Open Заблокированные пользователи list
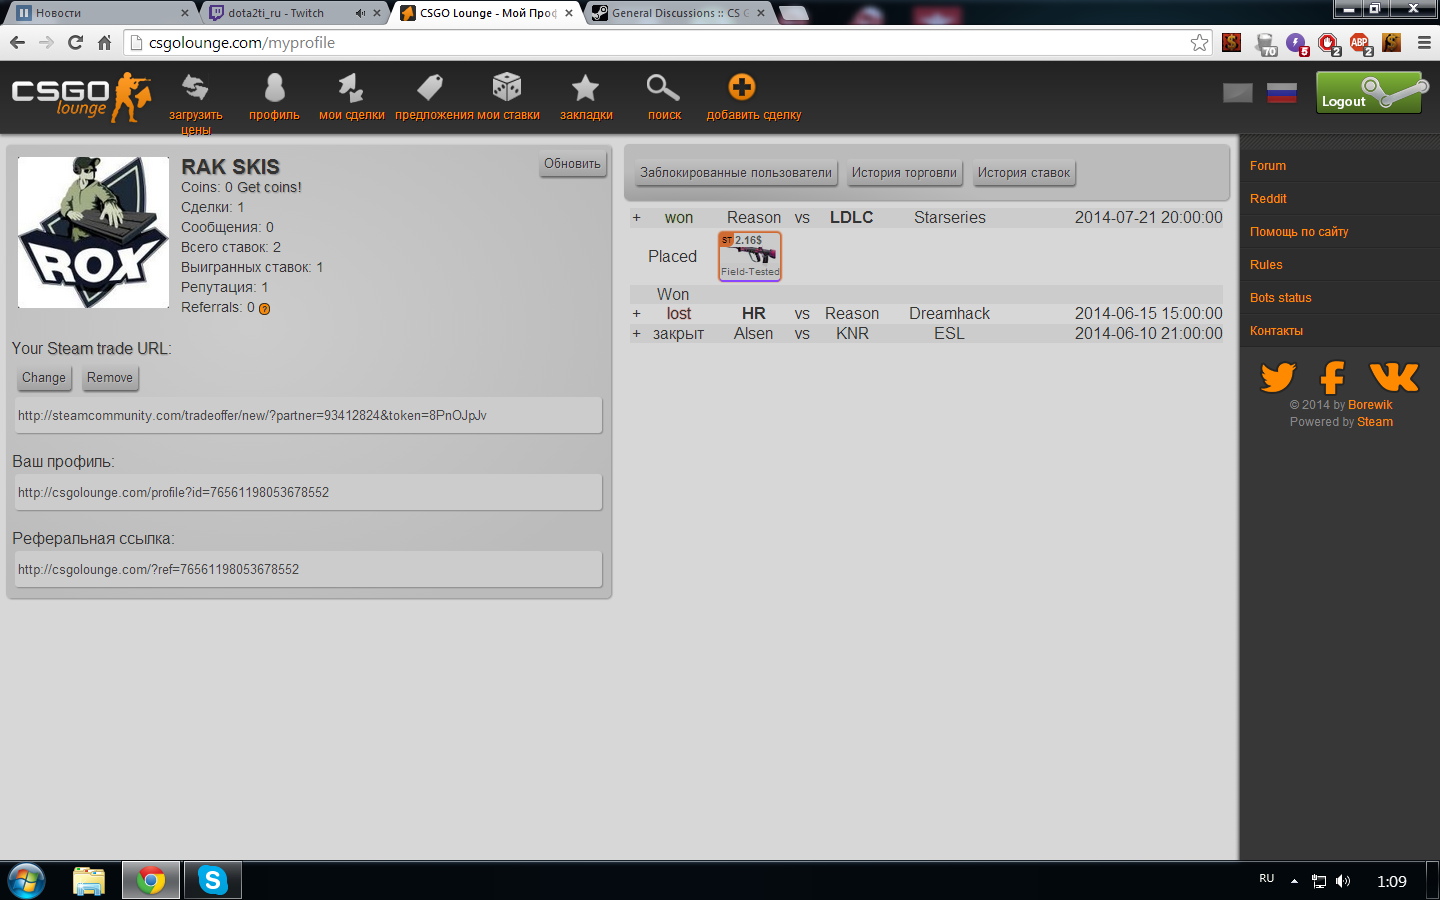 tap(736, 173)
